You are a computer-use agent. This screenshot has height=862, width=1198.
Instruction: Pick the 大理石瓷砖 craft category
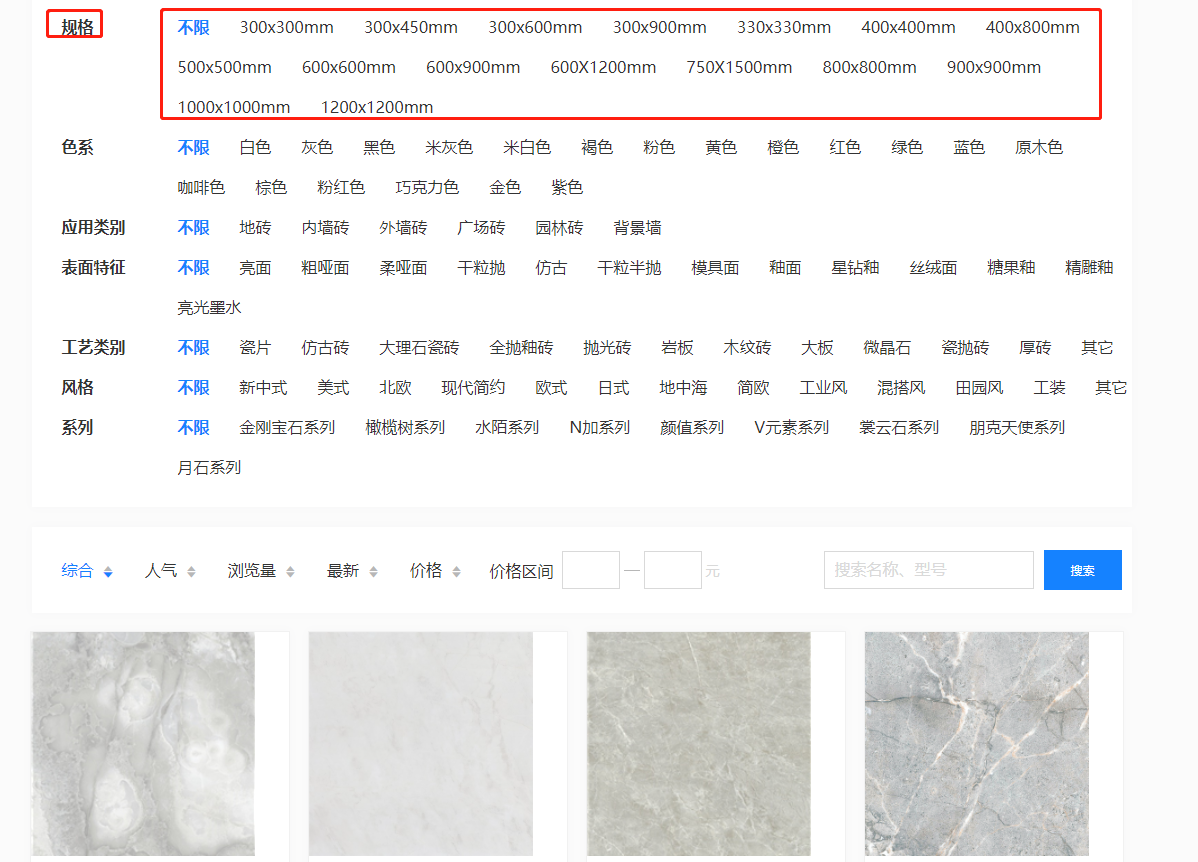coord(419,348)
